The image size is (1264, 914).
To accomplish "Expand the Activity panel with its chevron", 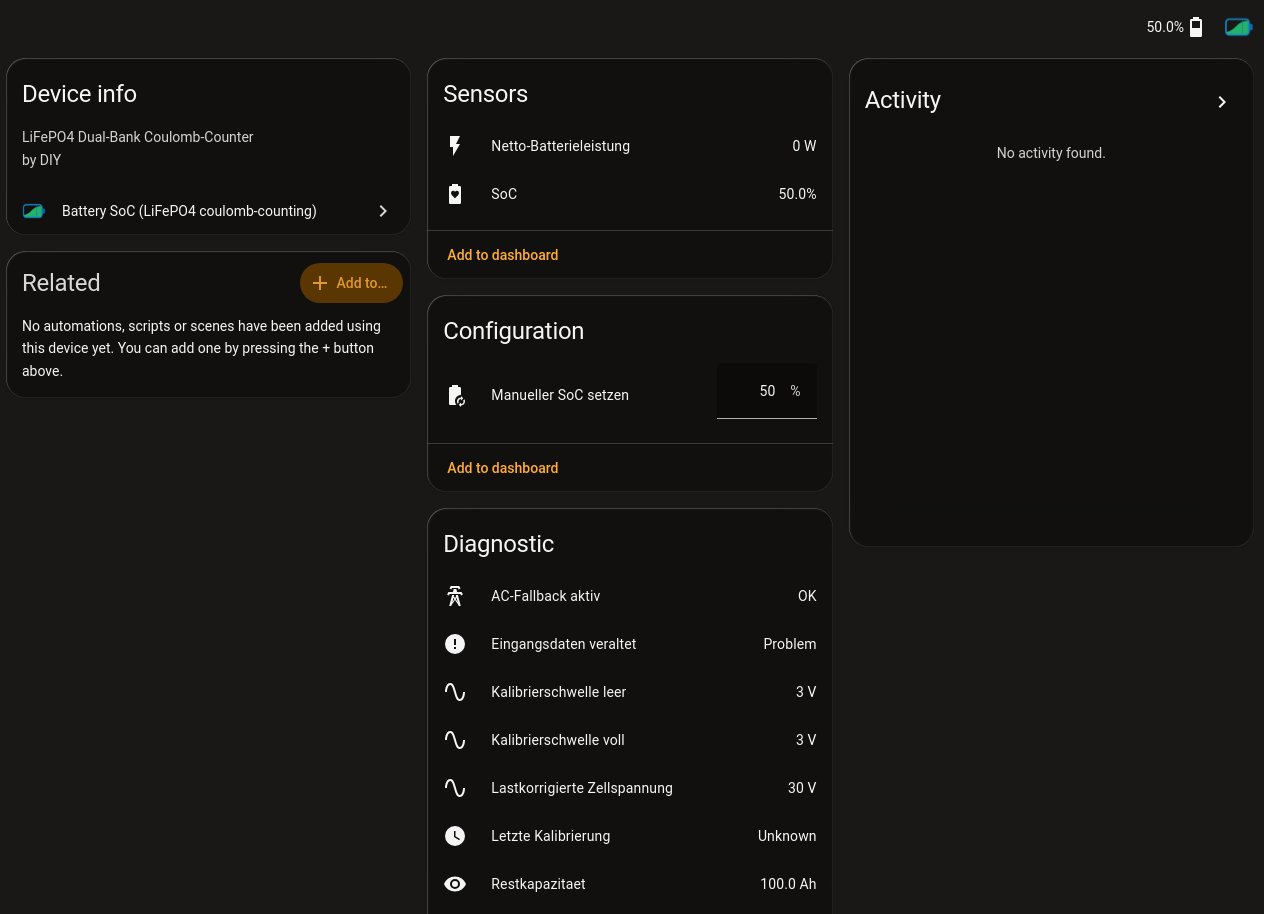I will tap(1222, 102).
